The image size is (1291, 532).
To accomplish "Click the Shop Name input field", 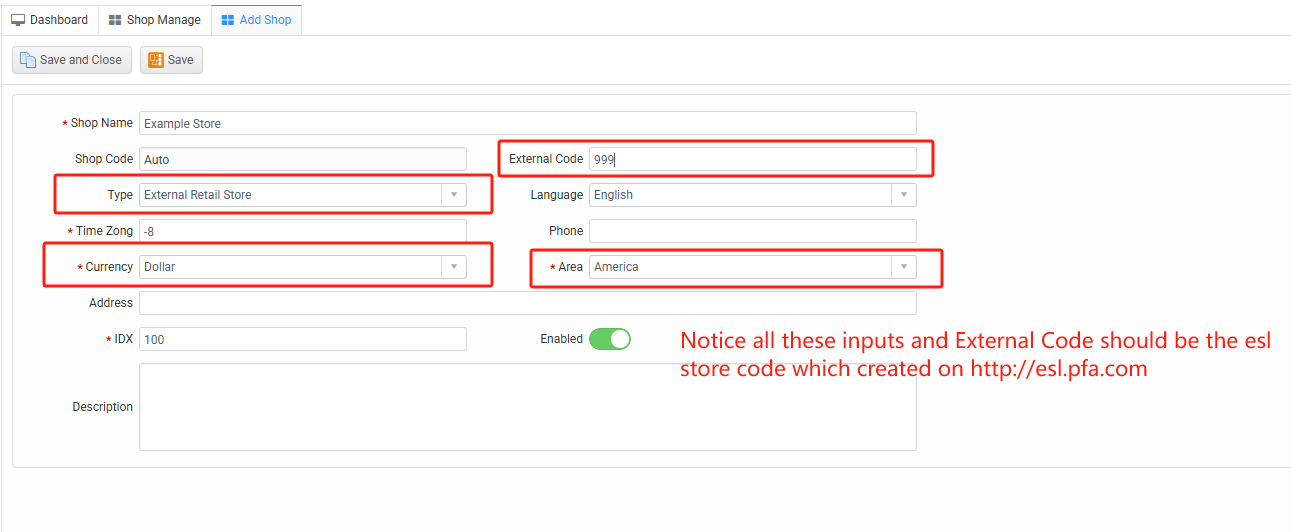I will pyautogui.click(x=527, y=123).
